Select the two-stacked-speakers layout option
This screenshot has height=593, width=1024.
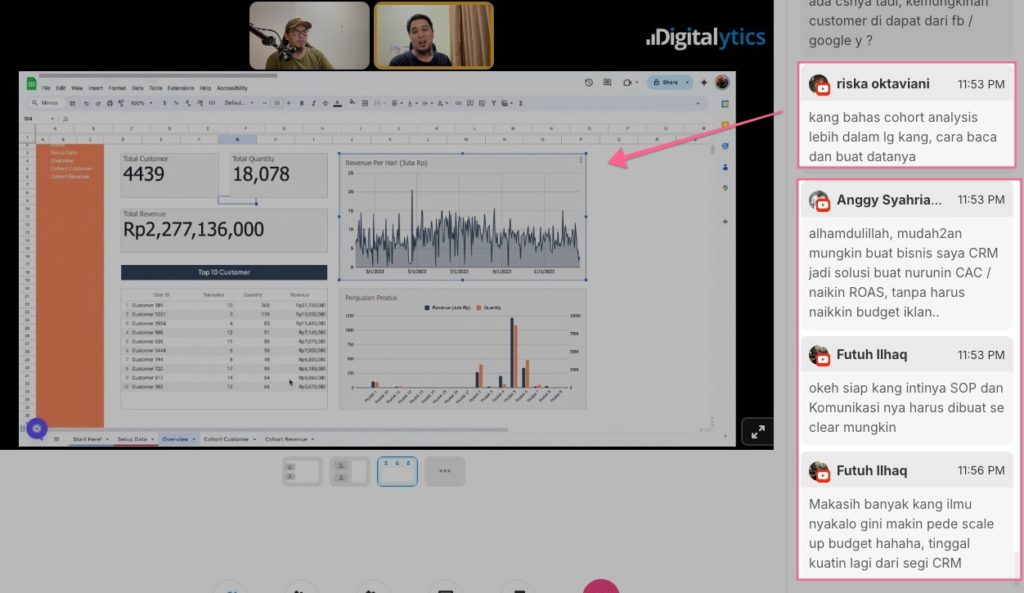click(302, 471)
